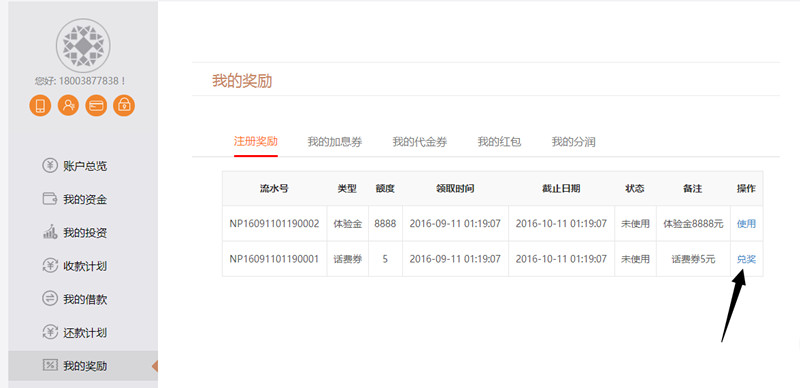
Task: Select 我的奖励 in the sidebar
Action: tap(83, 366)
